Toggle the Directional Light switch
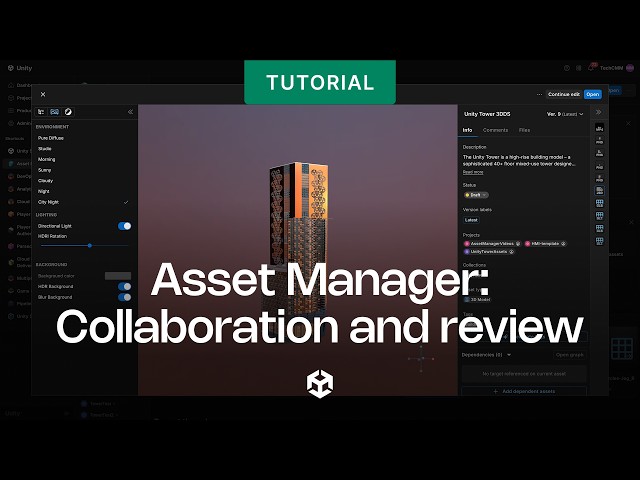This screenshot has width=640, height=480. 124,226
